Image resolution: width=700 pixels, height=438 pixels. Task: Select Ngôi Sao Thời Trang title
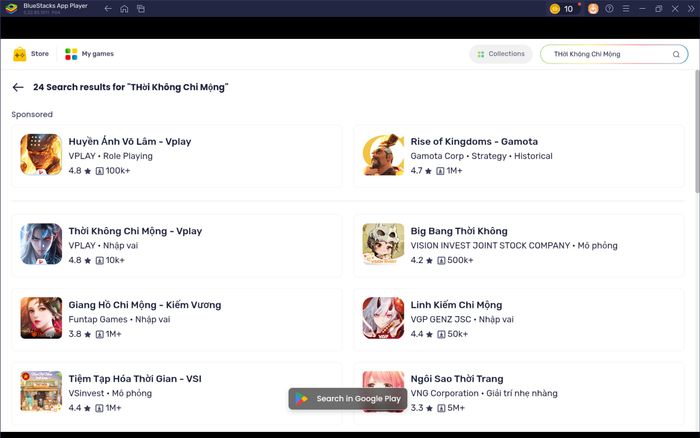pos(457,379)
